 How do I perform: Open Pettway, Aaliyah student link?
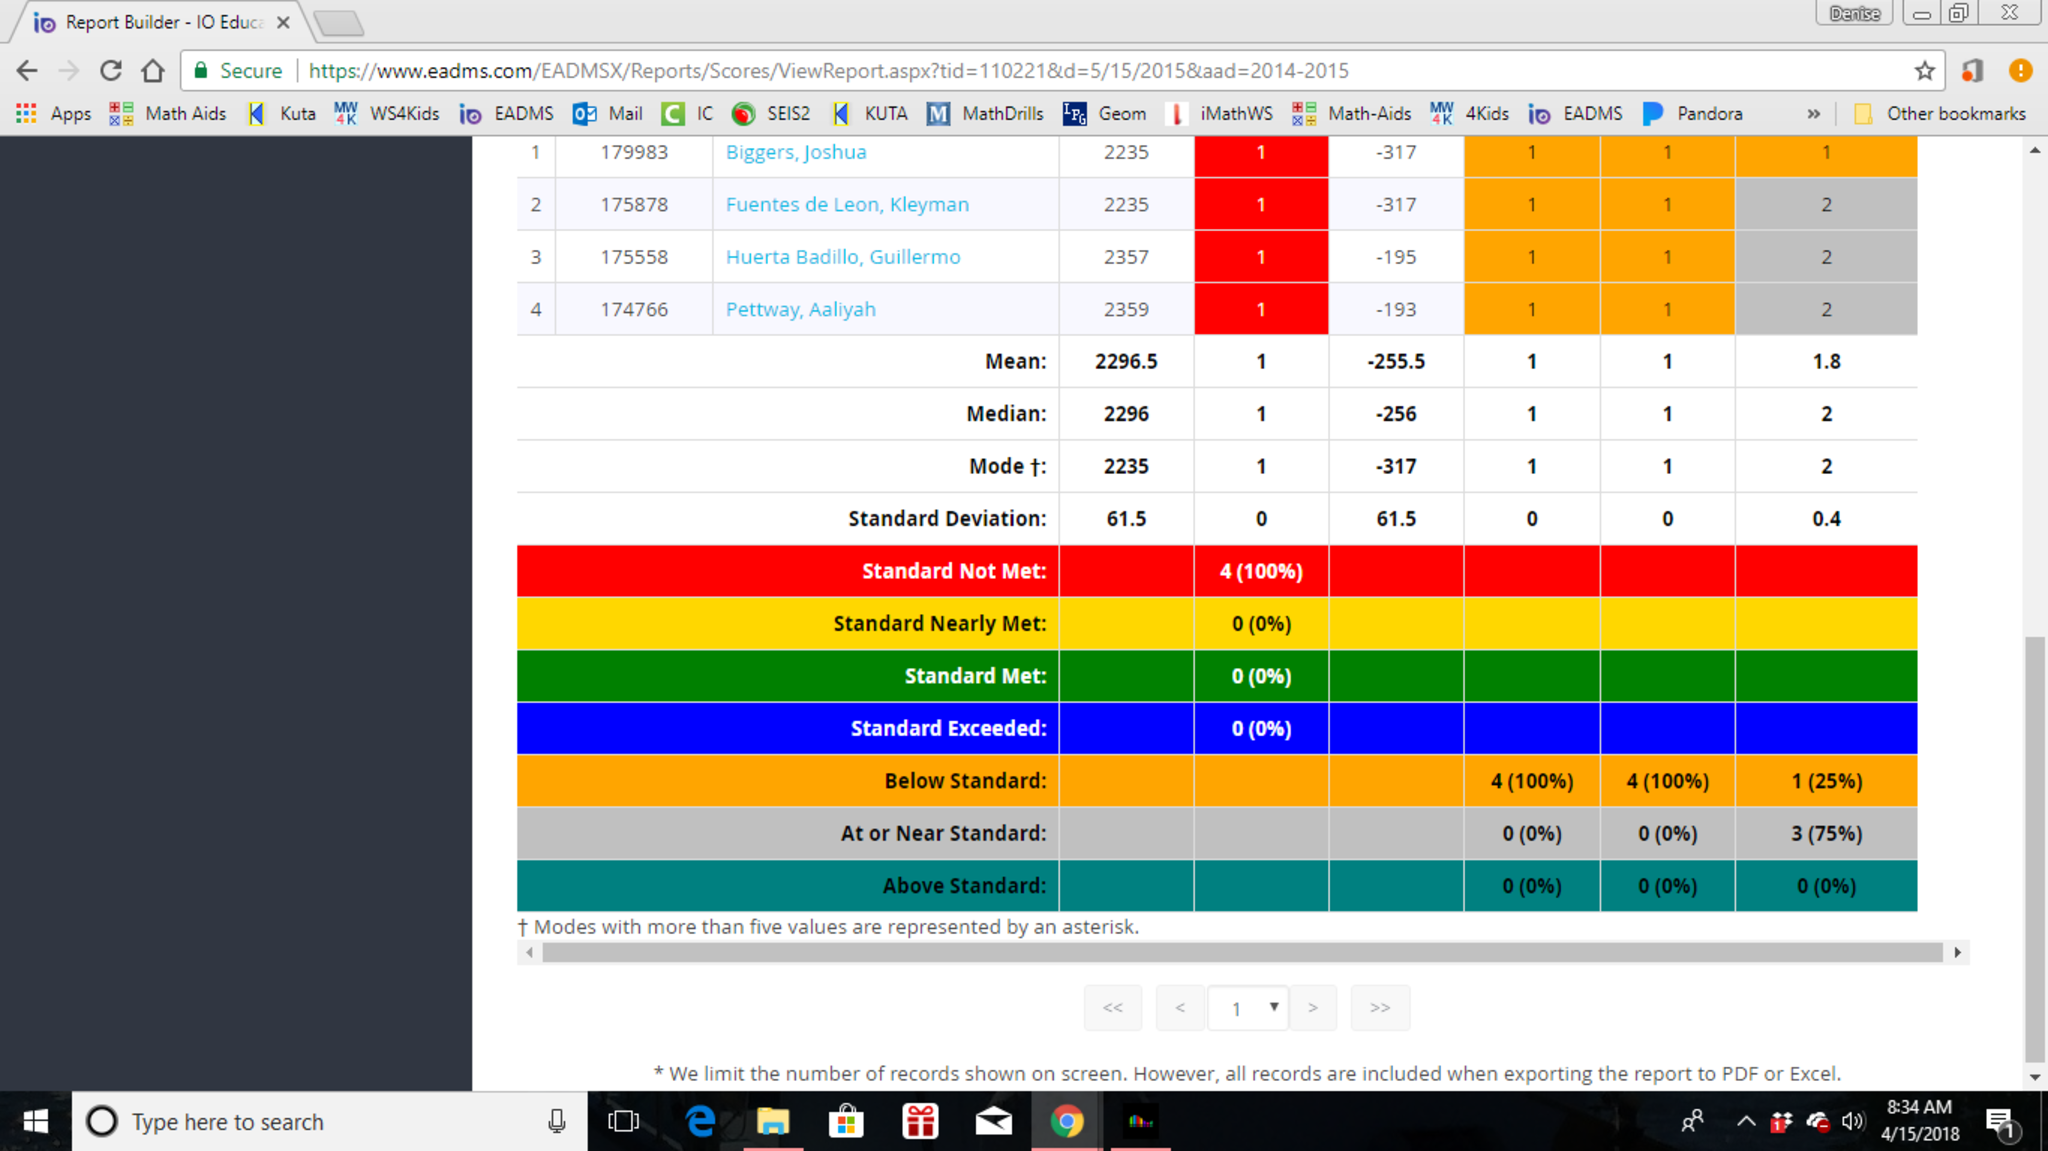pyautogui.click(x=800, y=309)
